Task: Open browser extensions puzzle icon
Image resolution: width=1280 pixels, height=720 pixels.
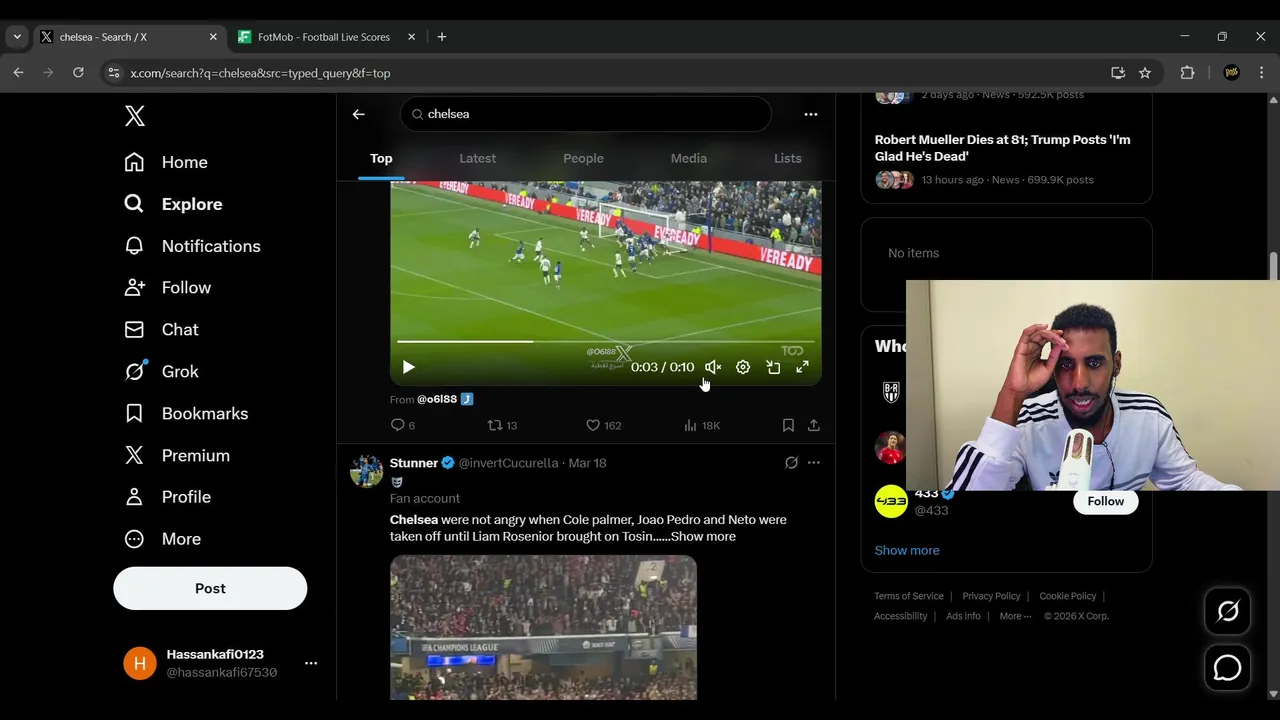Action: click(1188, 73)
